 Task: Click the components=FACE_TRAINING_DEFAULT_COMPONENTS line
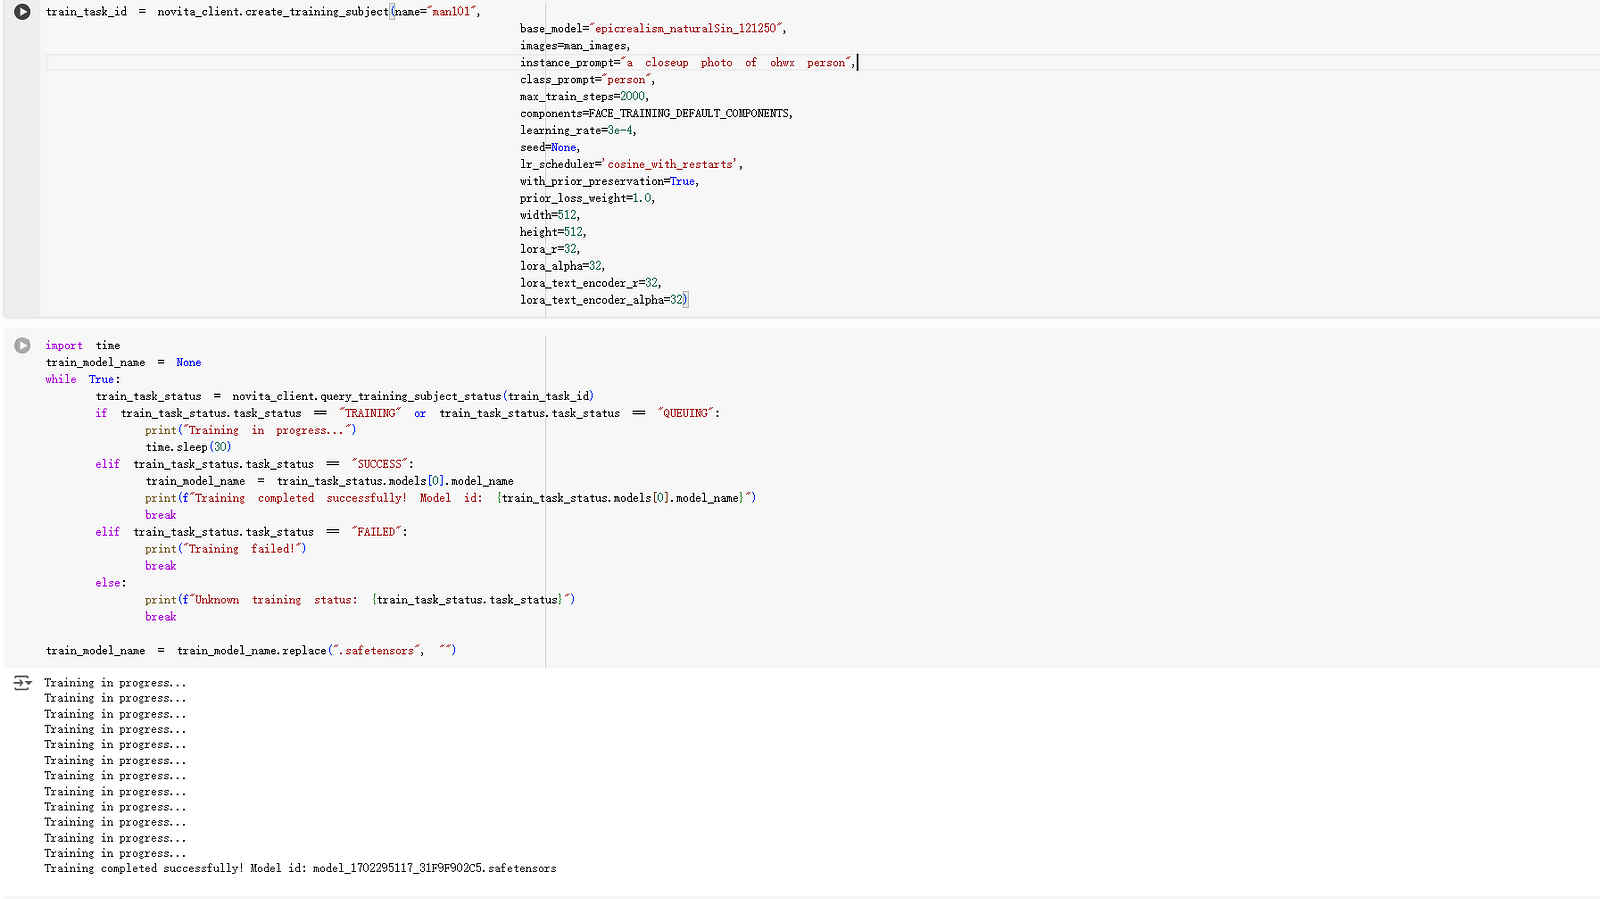pos(656,114)
